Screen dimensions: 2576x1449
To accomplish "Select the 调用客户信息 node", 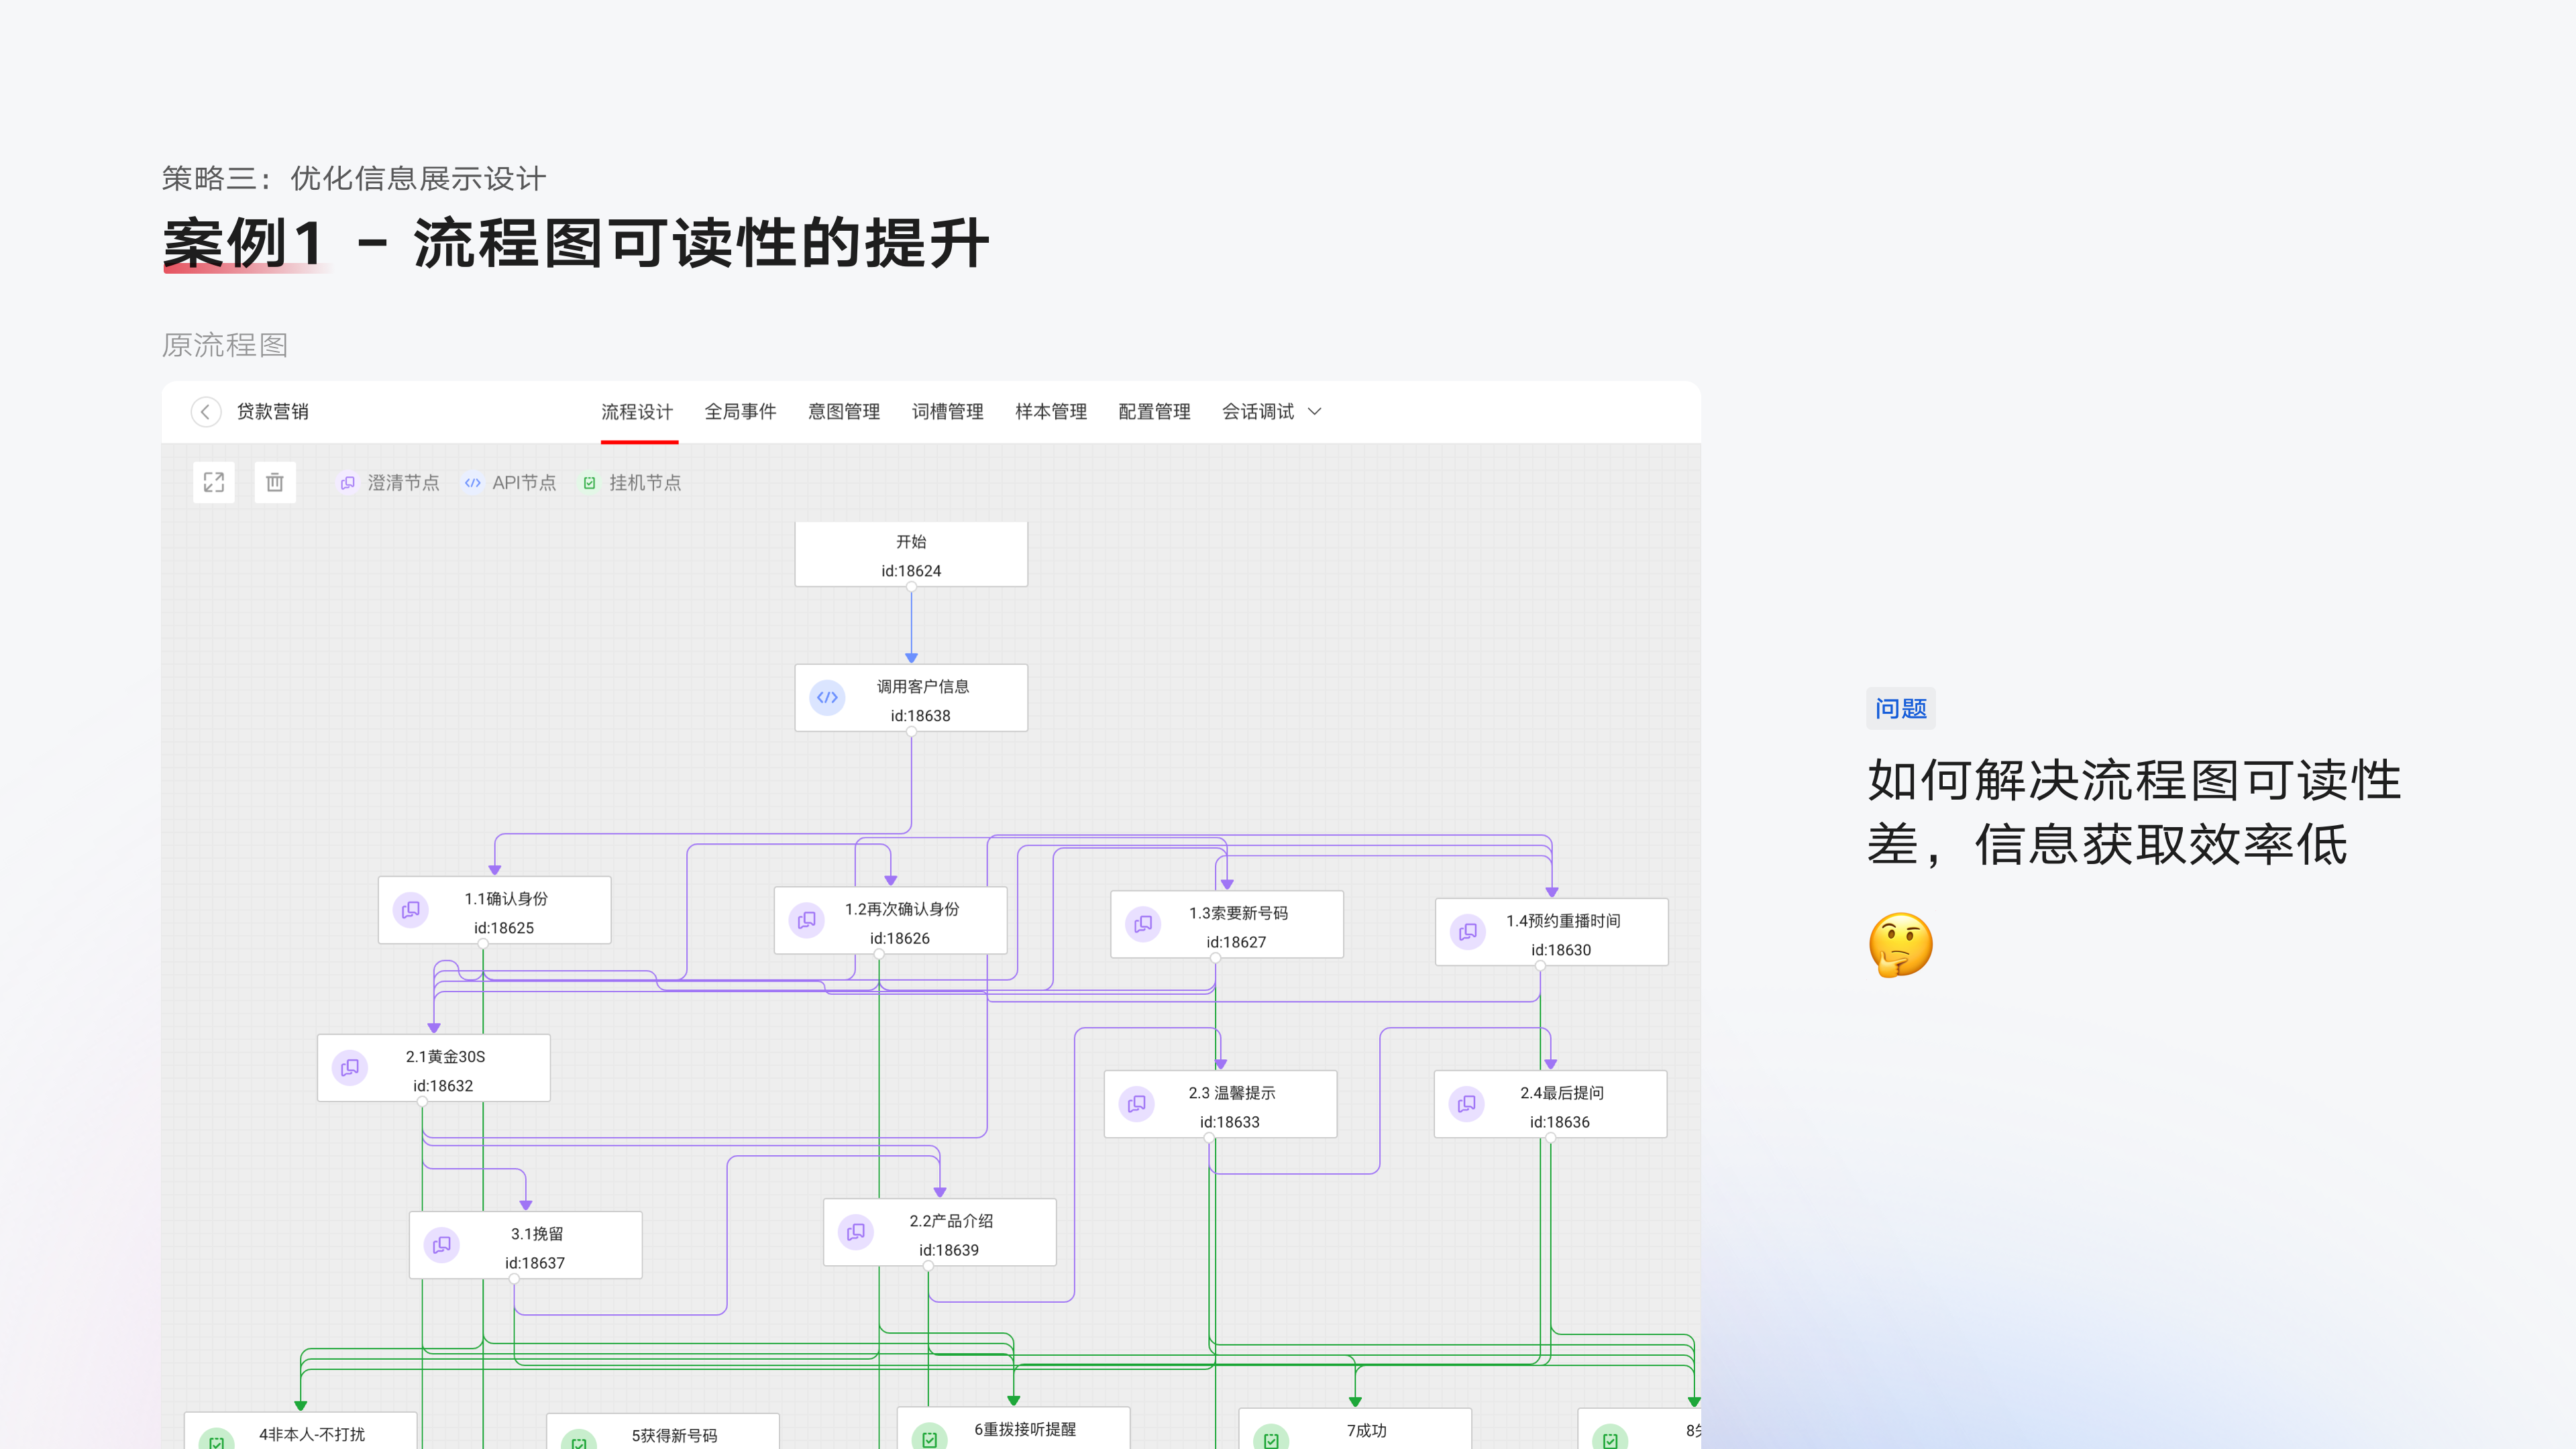I will (911, 698).
